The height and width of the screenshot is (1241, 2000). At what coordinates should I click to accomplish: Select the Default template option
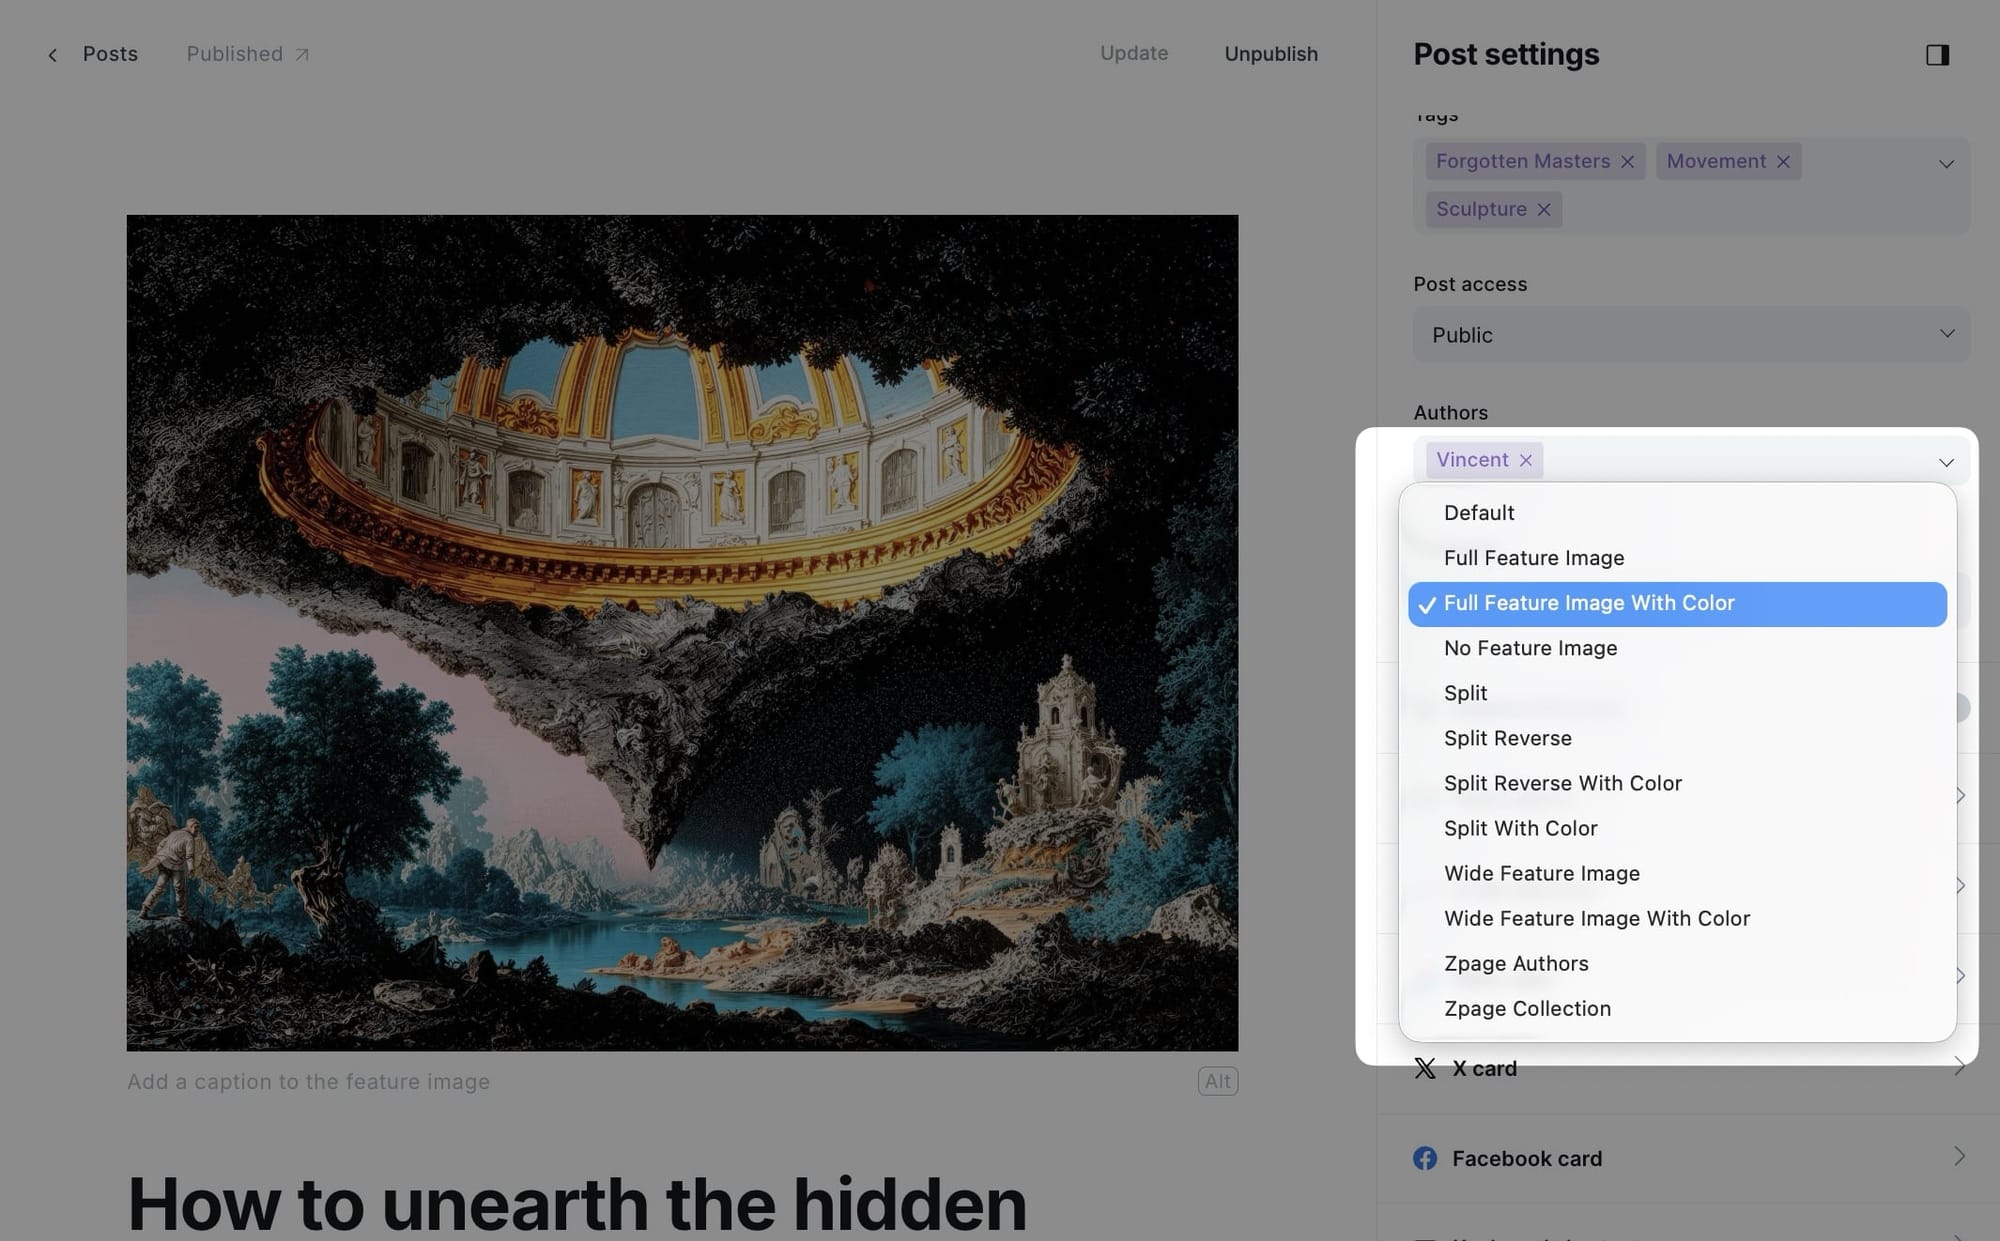(x=1478, y=513)
